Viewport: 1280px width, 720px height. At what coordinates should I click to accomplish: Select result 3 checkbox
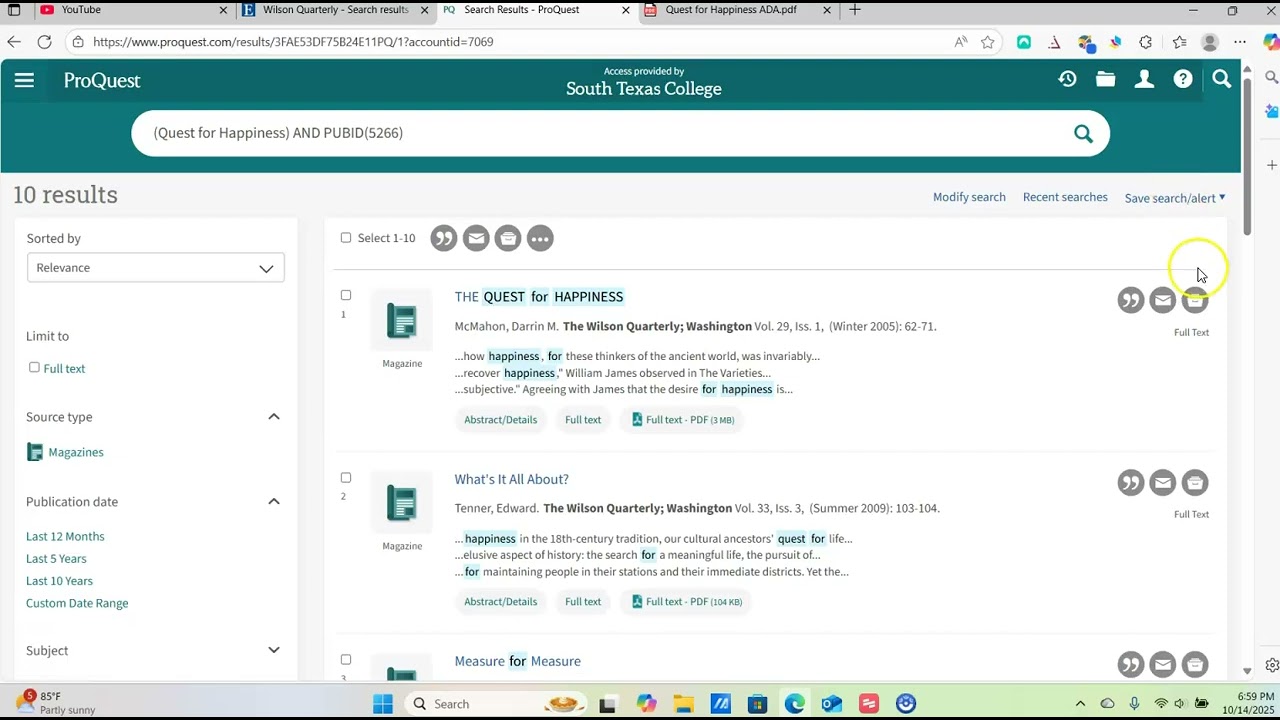tap(346, 659)
